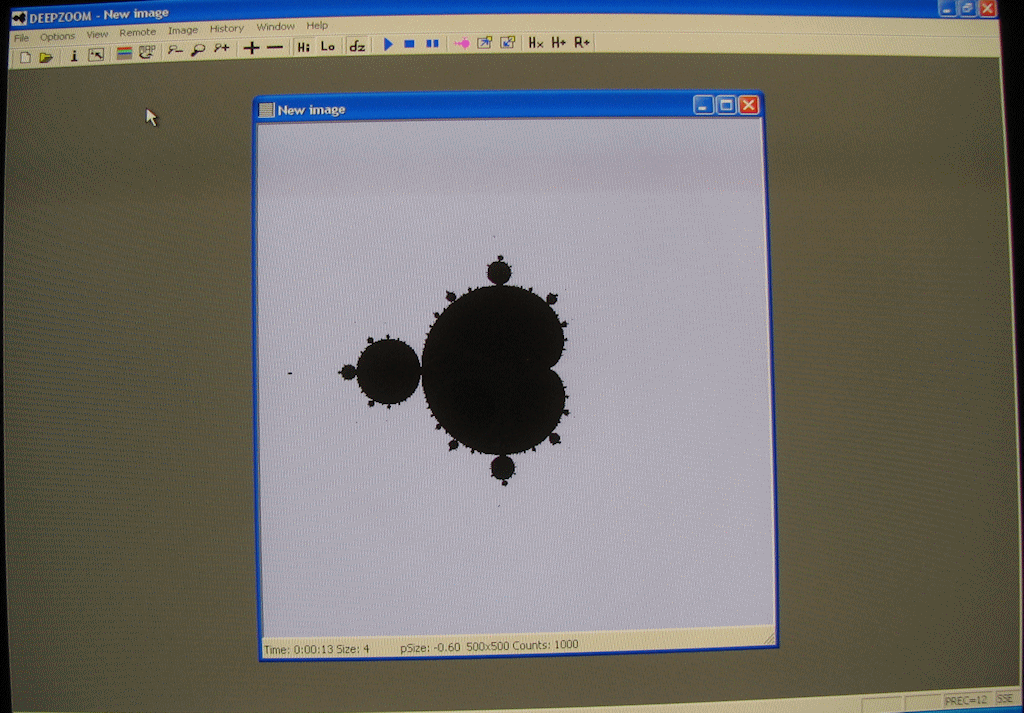Click the H+ history toolbar icon
1024x713 pixels.
click(x=558, y=42)
